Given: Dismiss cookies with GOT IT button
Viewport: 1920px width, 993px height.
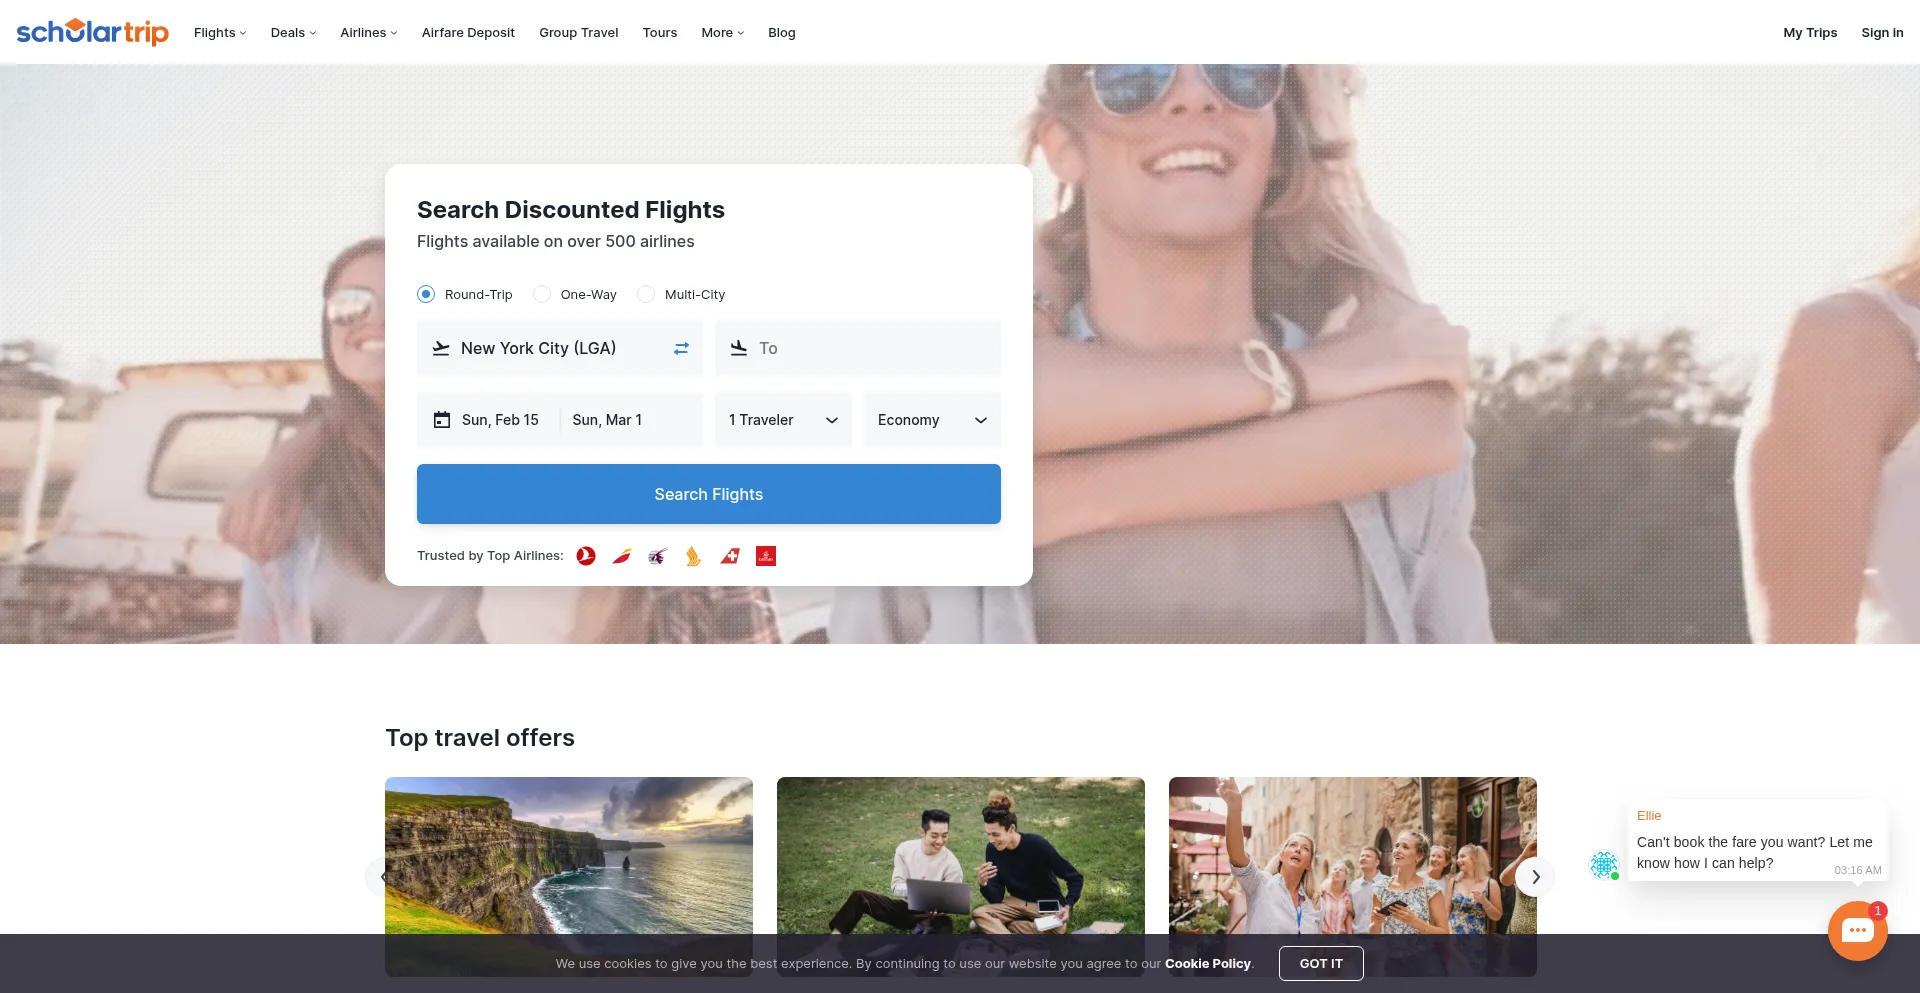Looking at the screenshot, I should coord(1321,963).
